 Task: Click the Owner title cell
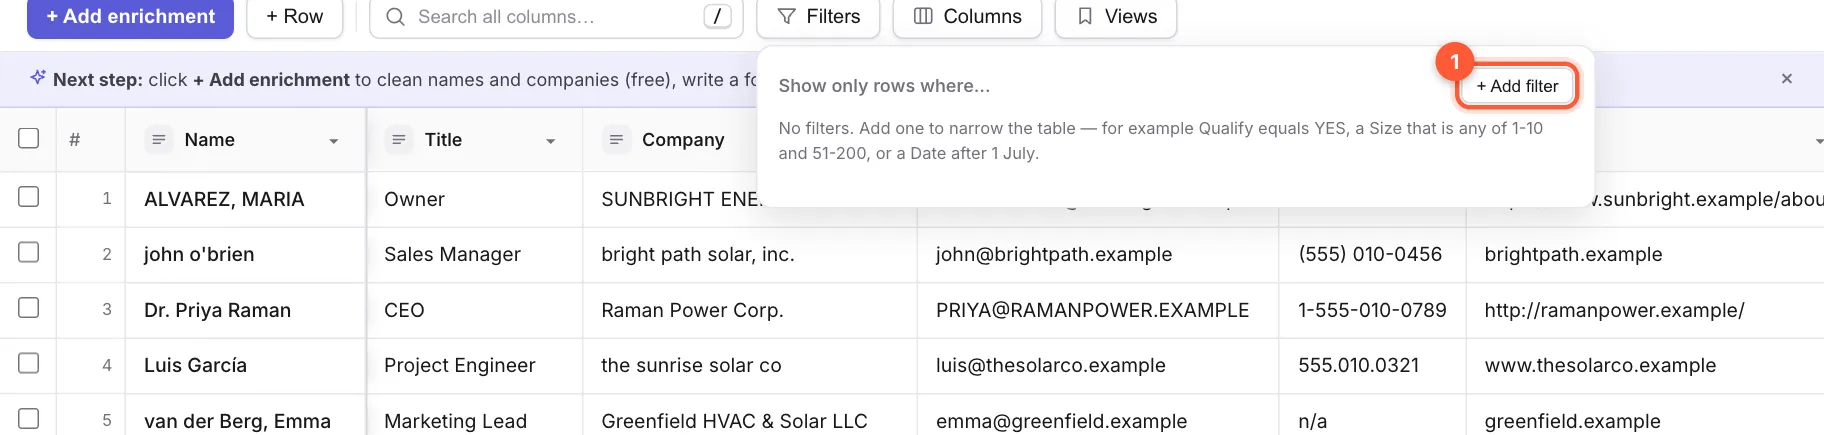pos(474,199)
